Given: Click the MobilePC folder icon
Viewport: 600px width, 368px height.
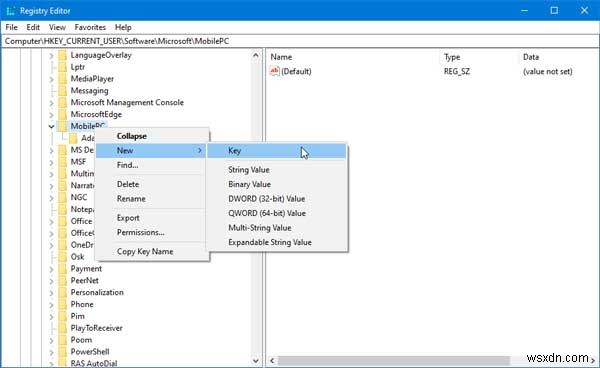Looking at the screenshot, I should point(62,126).
